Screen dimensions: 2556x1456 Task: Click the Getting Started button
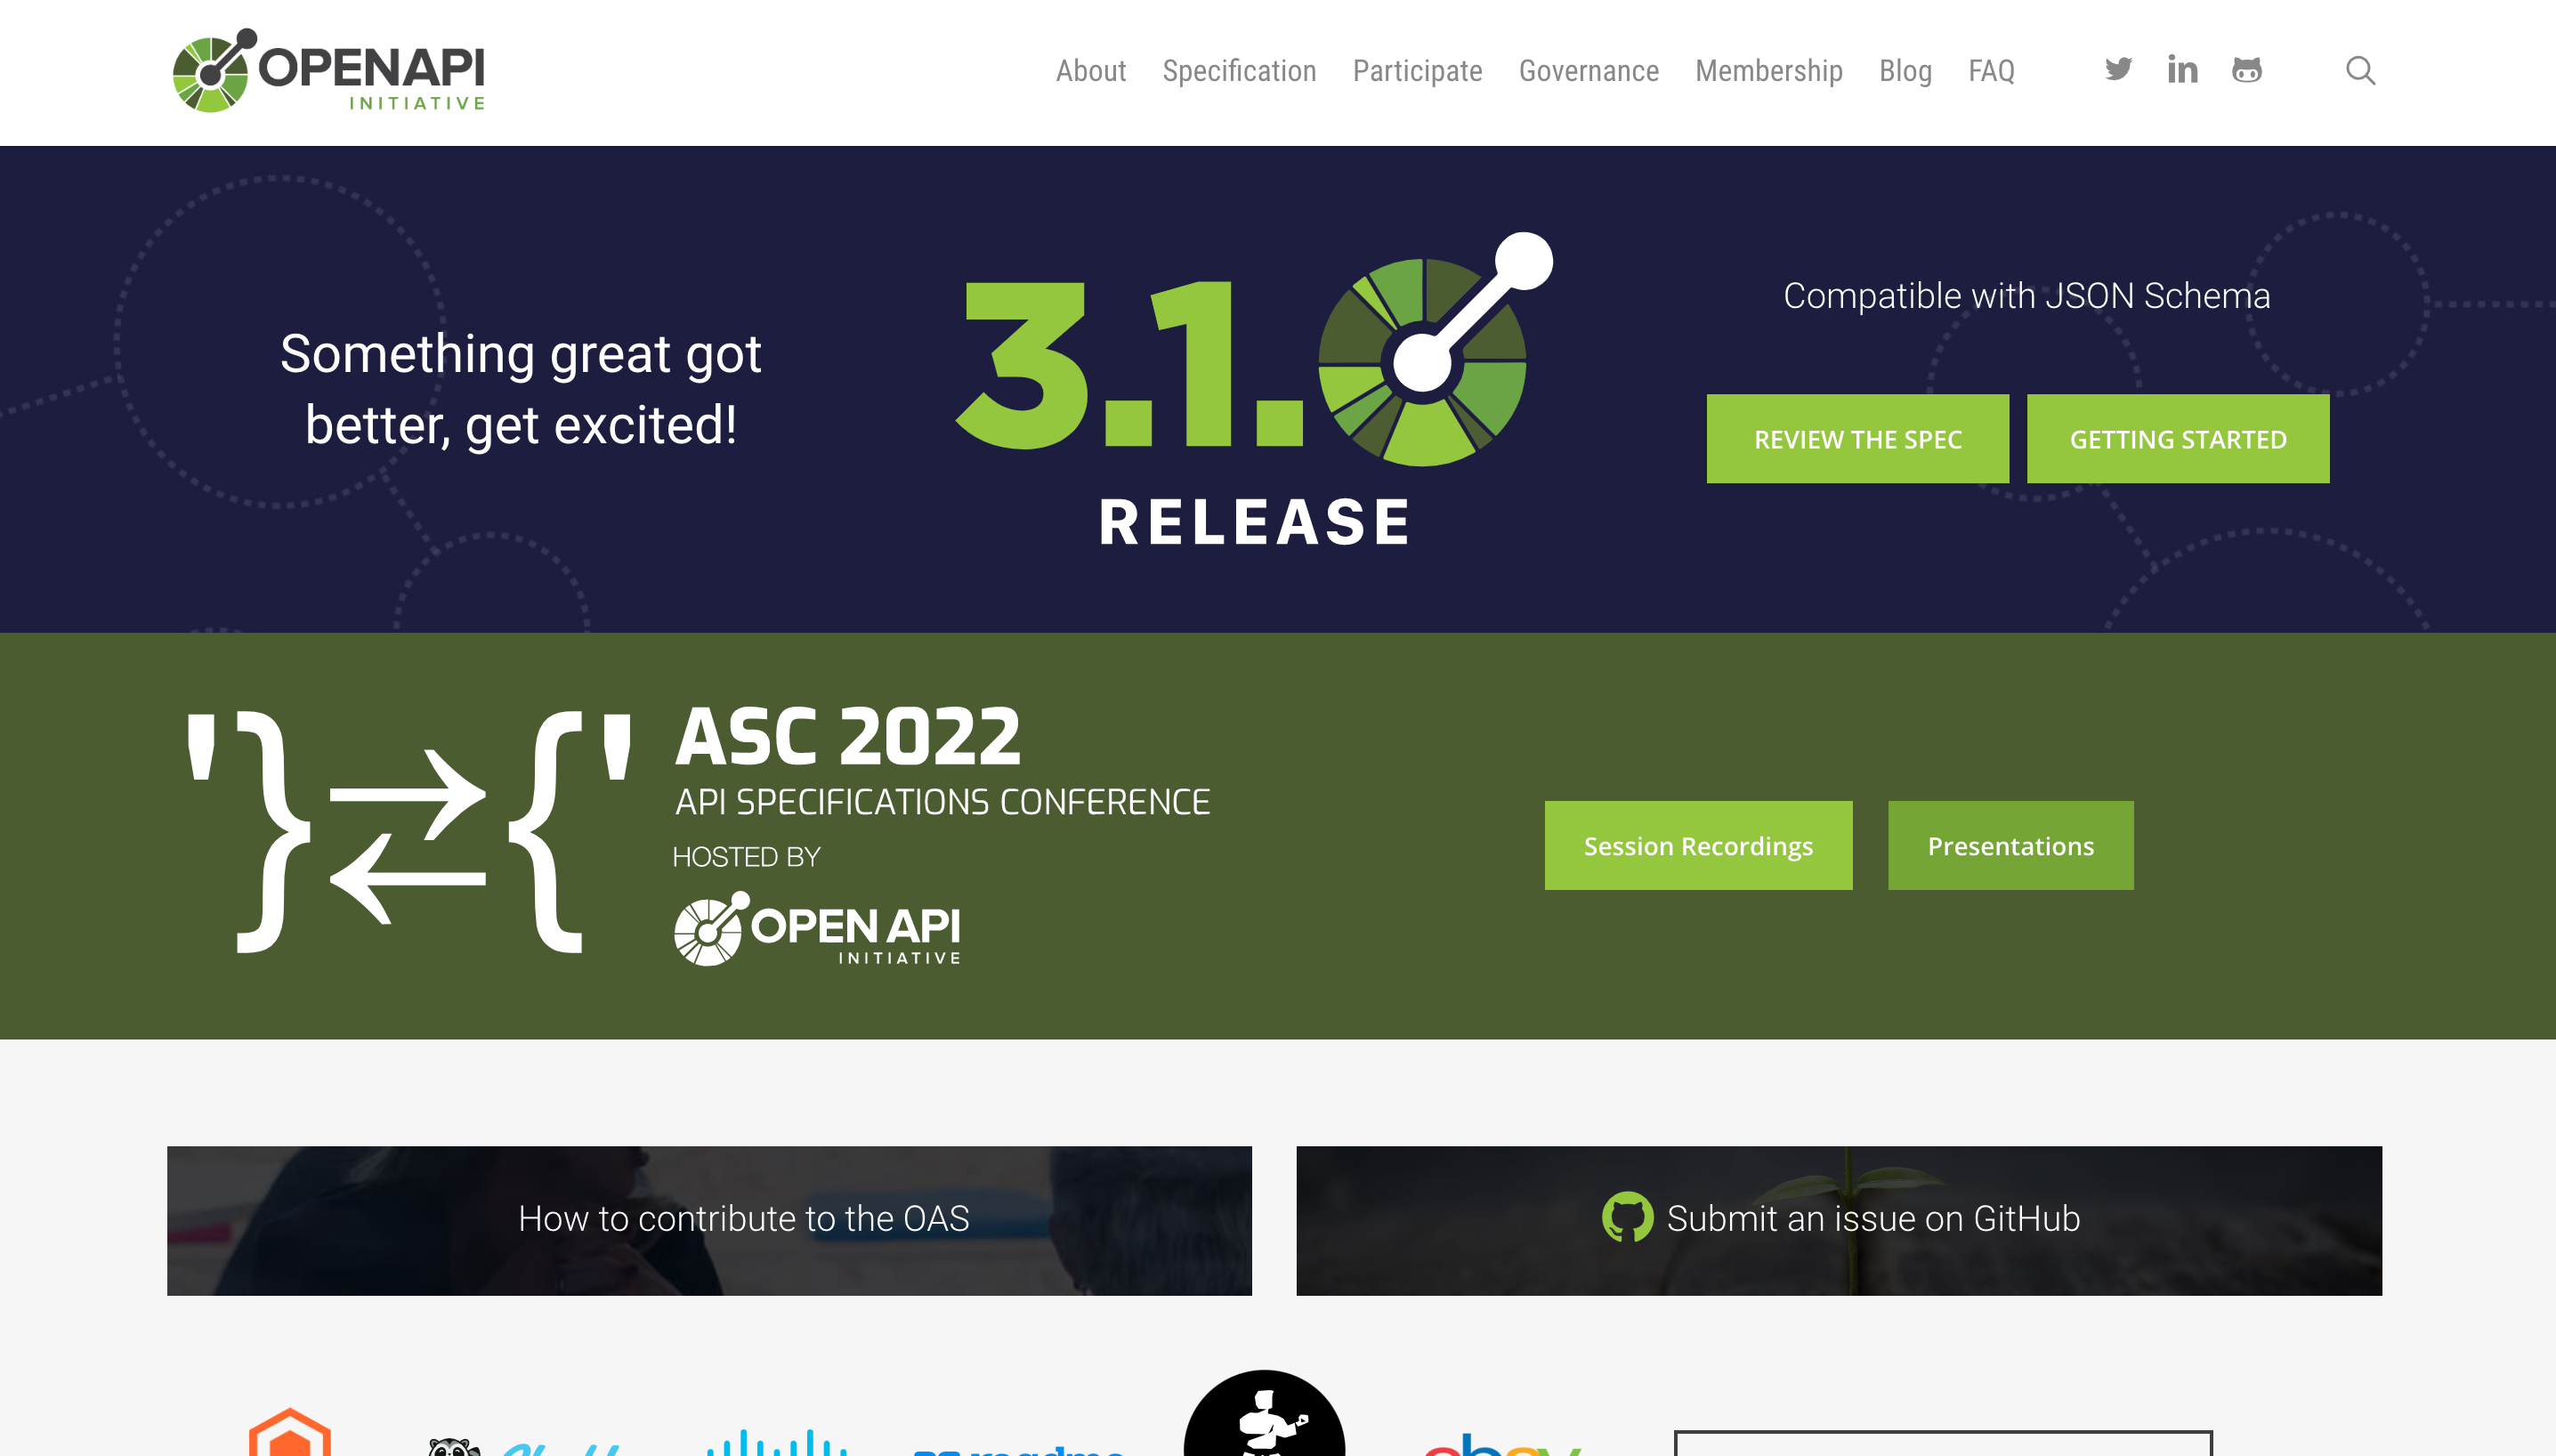[2177, 438]
